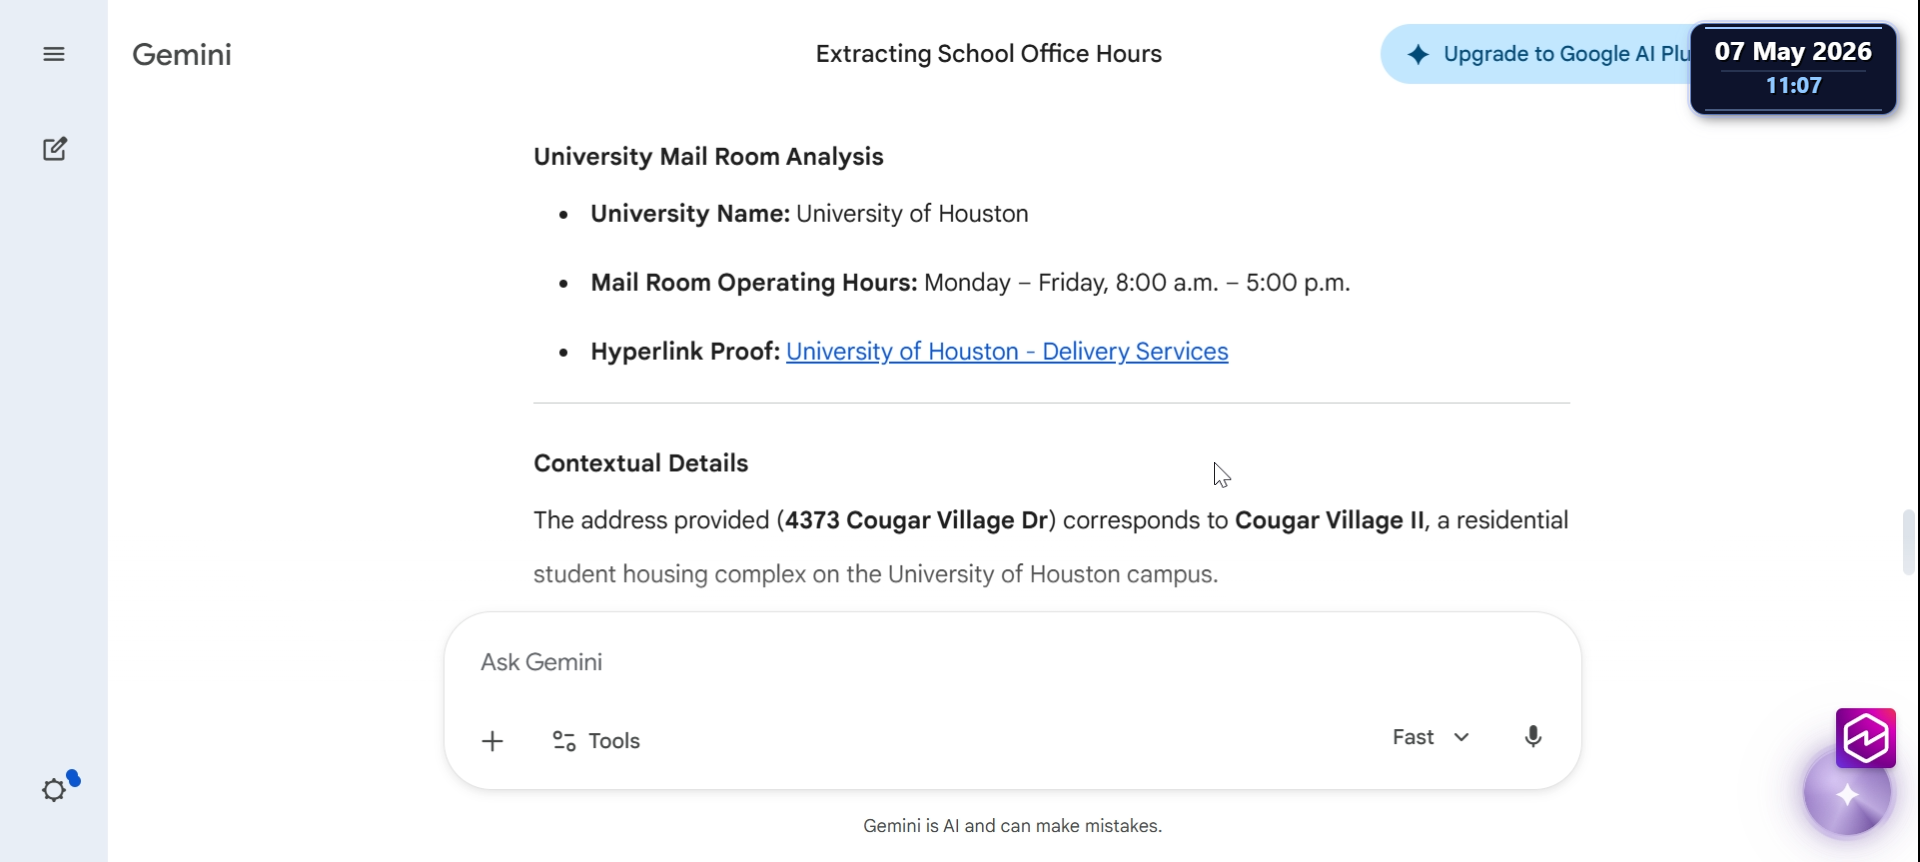Open the hamburger main menu
1920x862 pixels.
[x=54, y=54]
